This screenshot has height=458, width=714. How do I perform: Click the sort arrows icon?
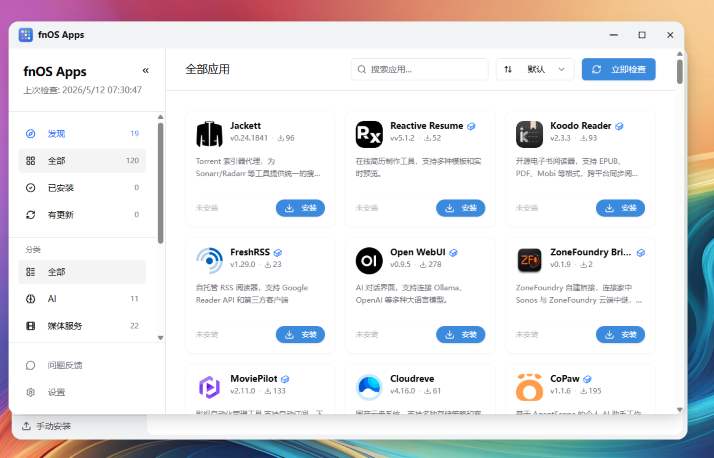pos(508,69)
